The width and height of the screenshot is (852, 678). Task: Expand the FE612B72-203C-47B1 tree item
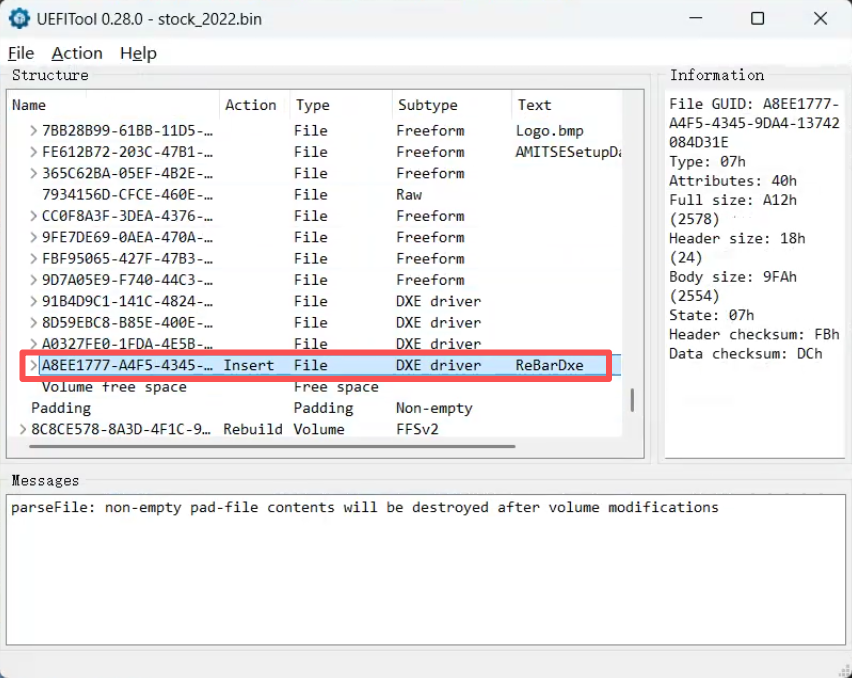click(x=34, y=152)
